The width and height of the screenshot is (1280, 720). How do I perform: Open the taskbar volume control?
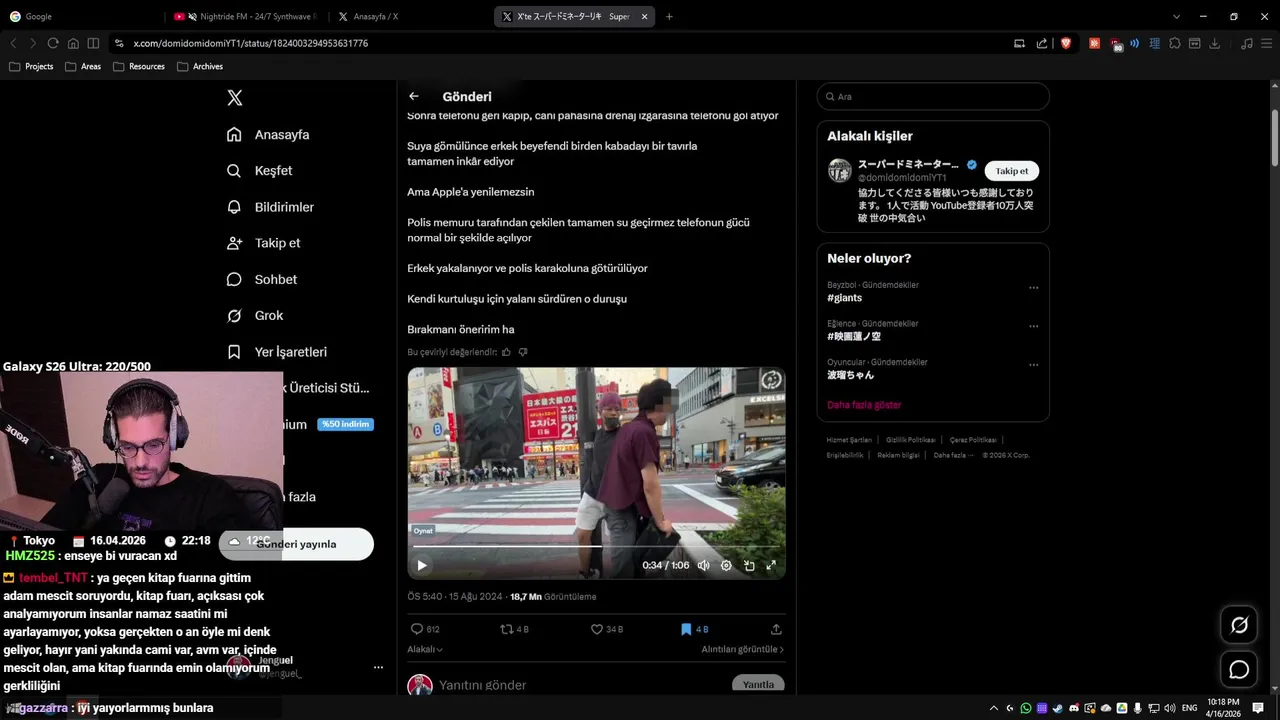1170,708
